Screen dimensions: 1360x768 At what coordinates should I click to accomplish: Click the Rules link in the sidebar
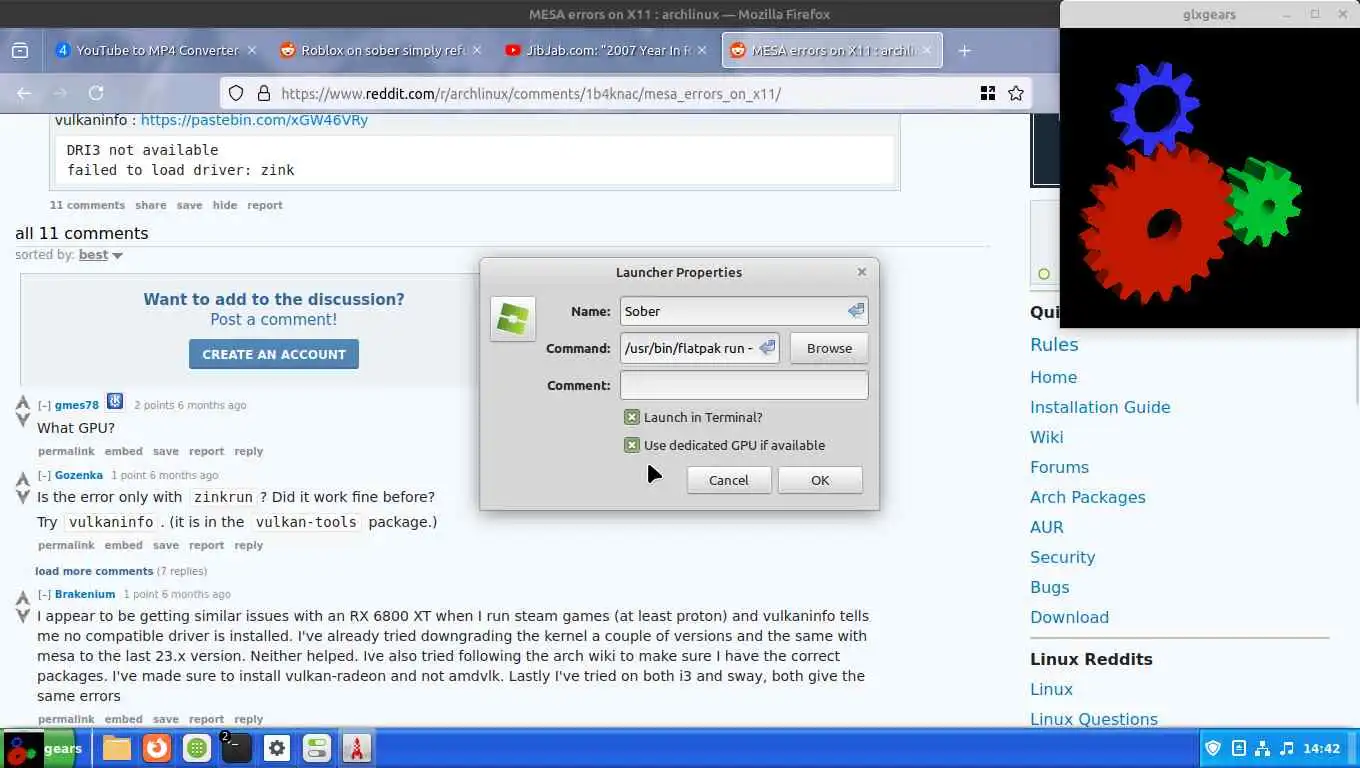[x=1054, y=344]
